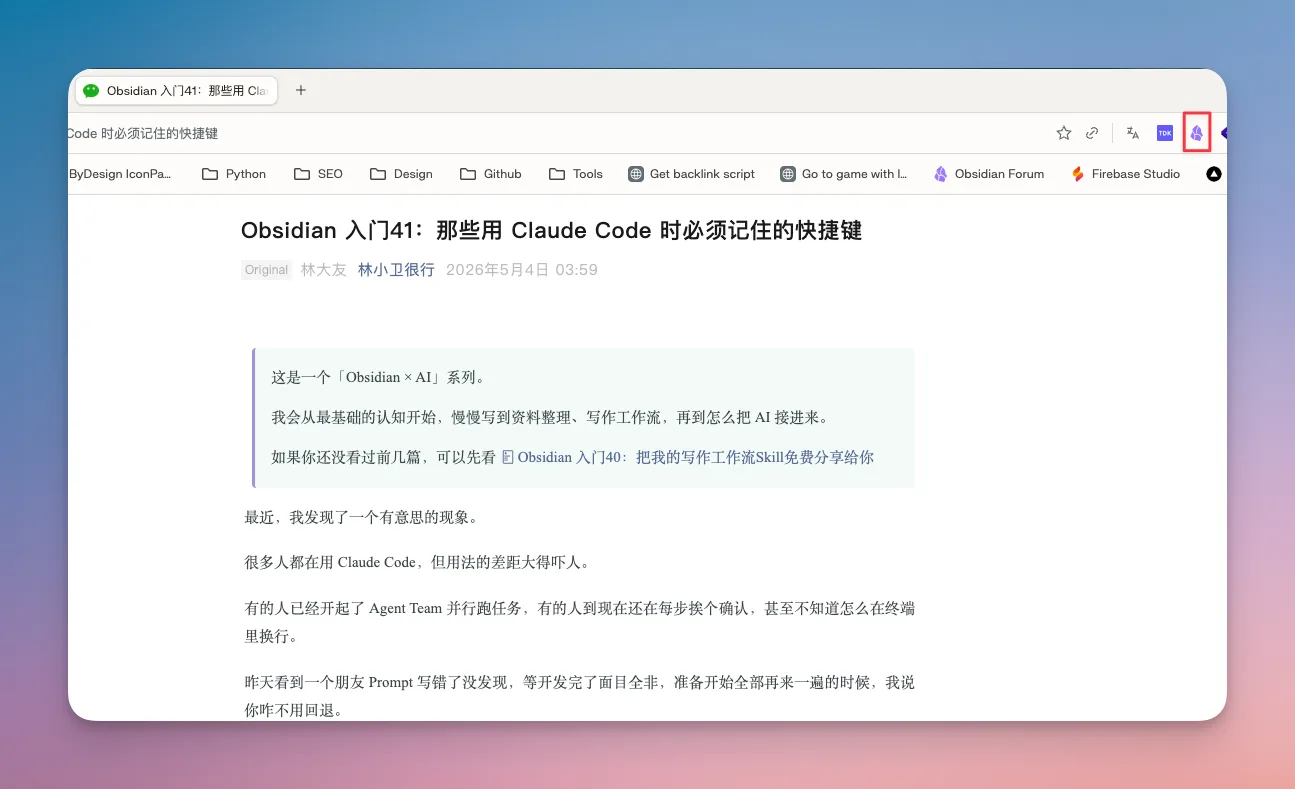The width and height of the screenshot is (1295, 789).
Task: Open the Github bookmarks folder
Action: tap(491, 174)
